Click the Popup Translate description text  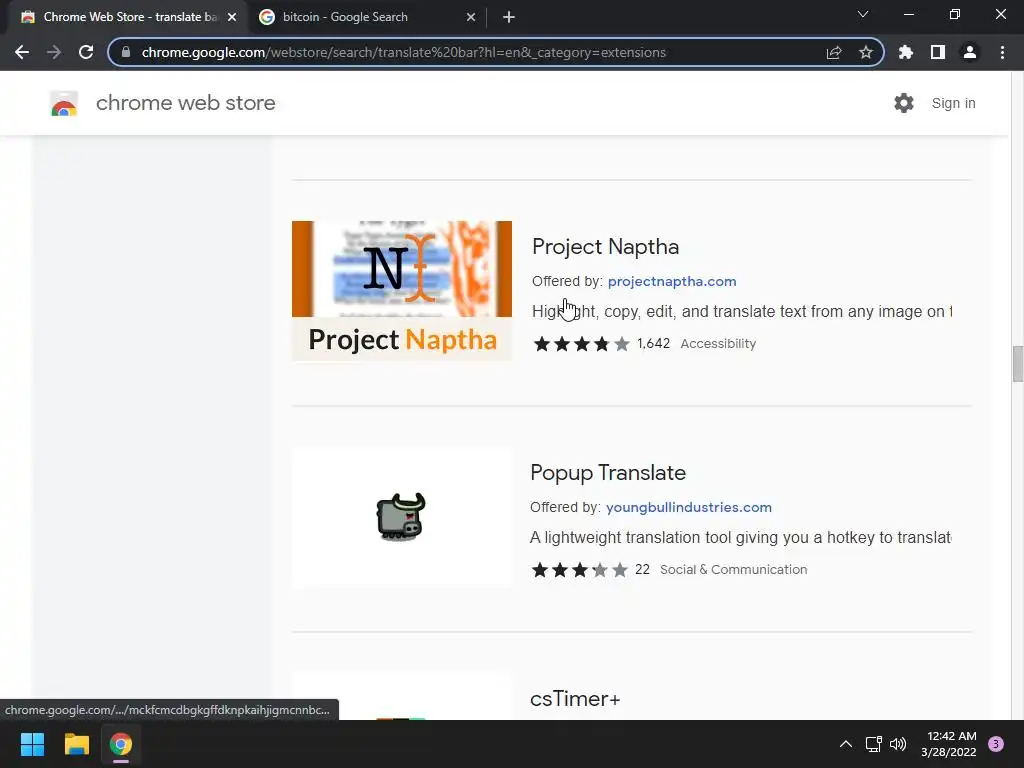(741, 537)
